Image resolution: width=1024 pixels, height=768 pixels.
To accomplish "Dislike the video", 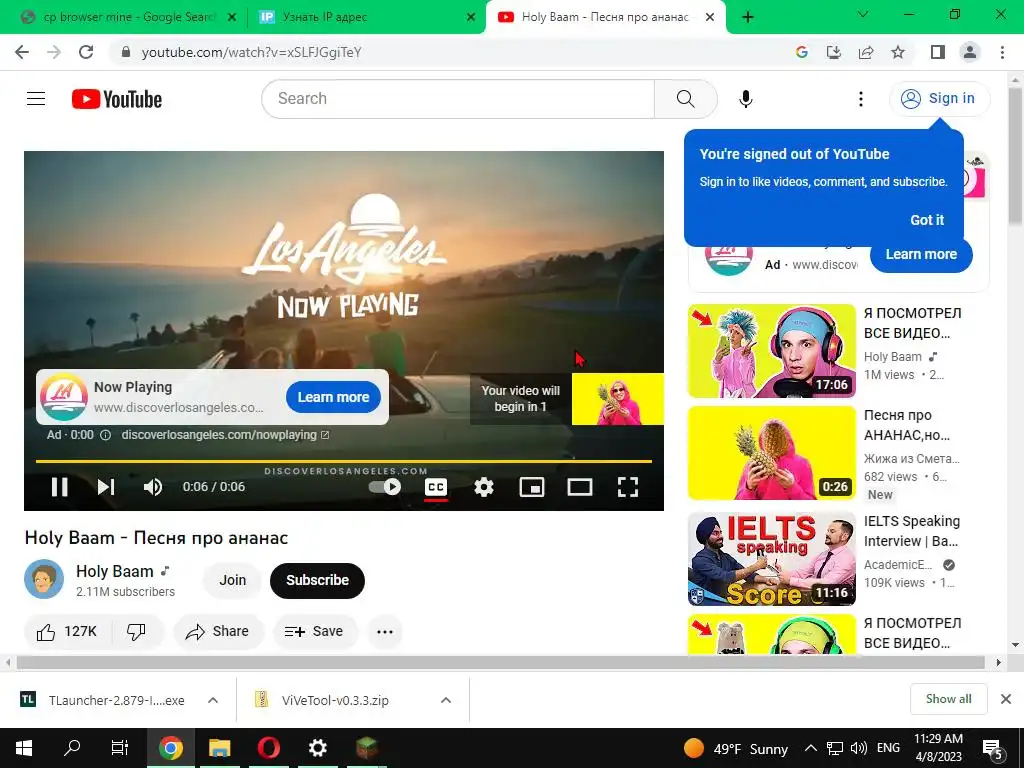I will click(136, 632).
